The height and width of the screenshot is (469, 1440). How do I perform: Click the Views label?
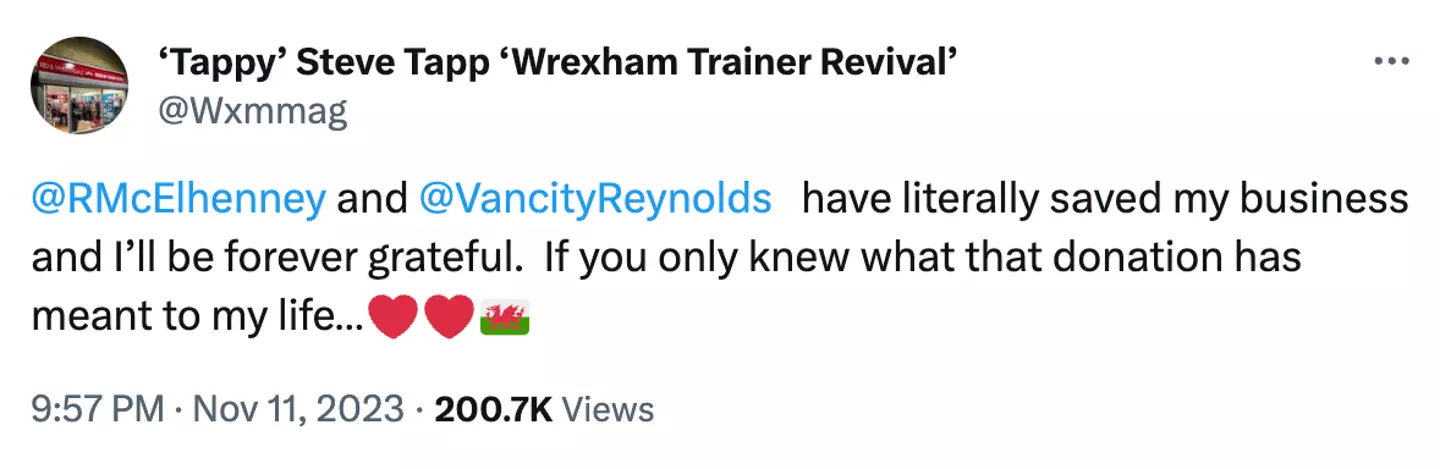[608, 409]
